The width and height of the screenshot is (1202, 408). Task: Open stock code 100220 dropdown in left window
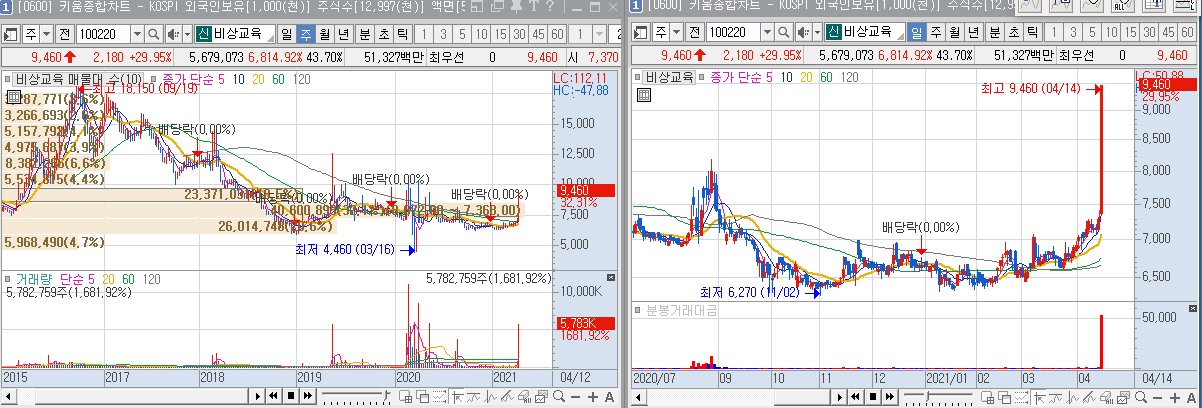click(x=137, y=34)
